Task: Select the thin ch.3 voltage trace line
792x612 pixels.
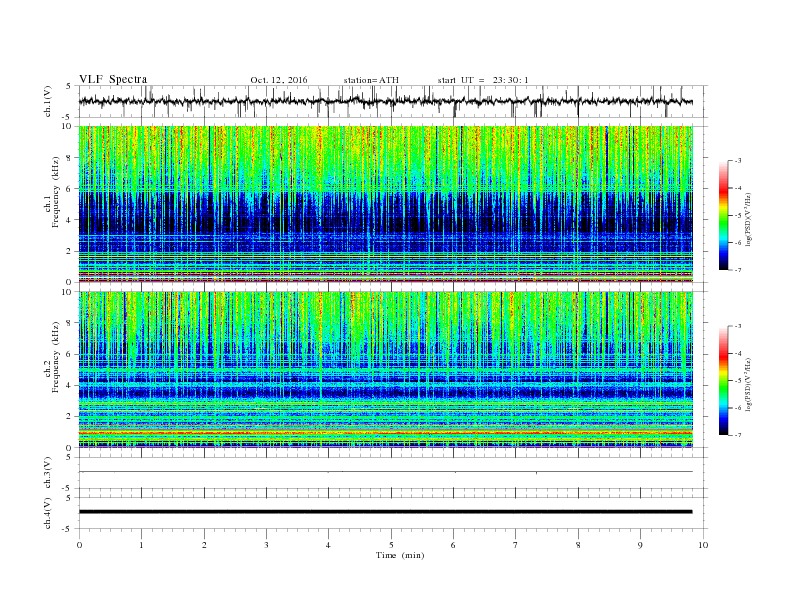Action: (x=385, y=472)
